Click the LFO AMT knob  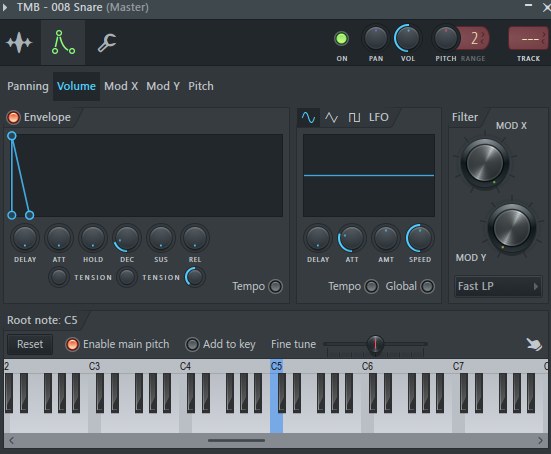click(386, 238)
